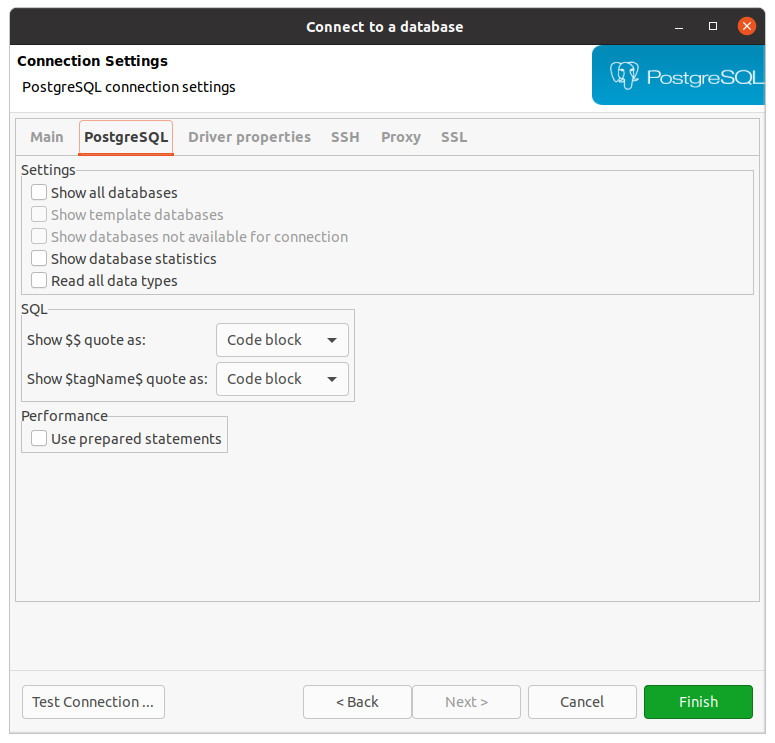Click the PostgreSQL tab label
Screen dimensions: 775x743
point(126,137)
